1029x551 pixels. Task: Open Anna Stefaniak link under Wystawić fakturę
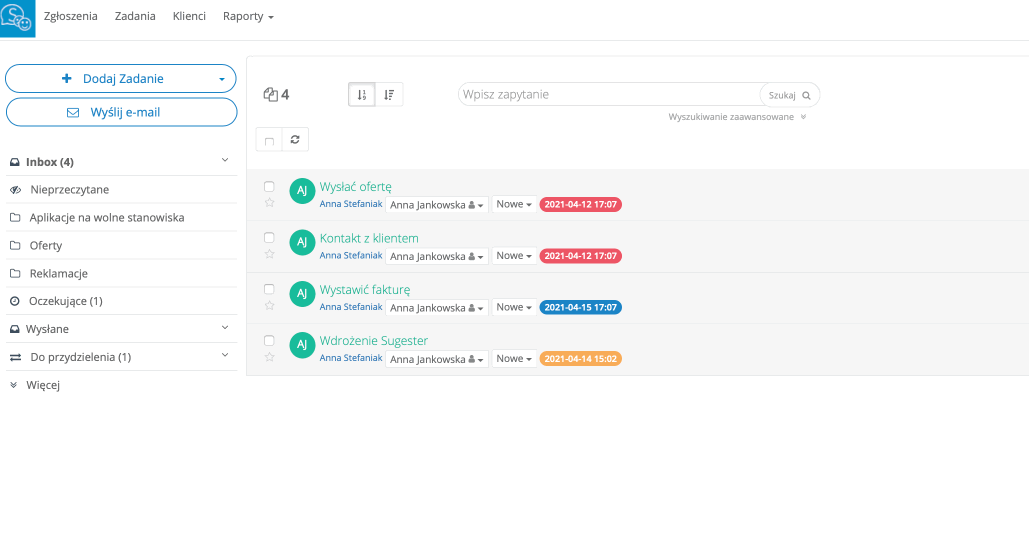351,306
